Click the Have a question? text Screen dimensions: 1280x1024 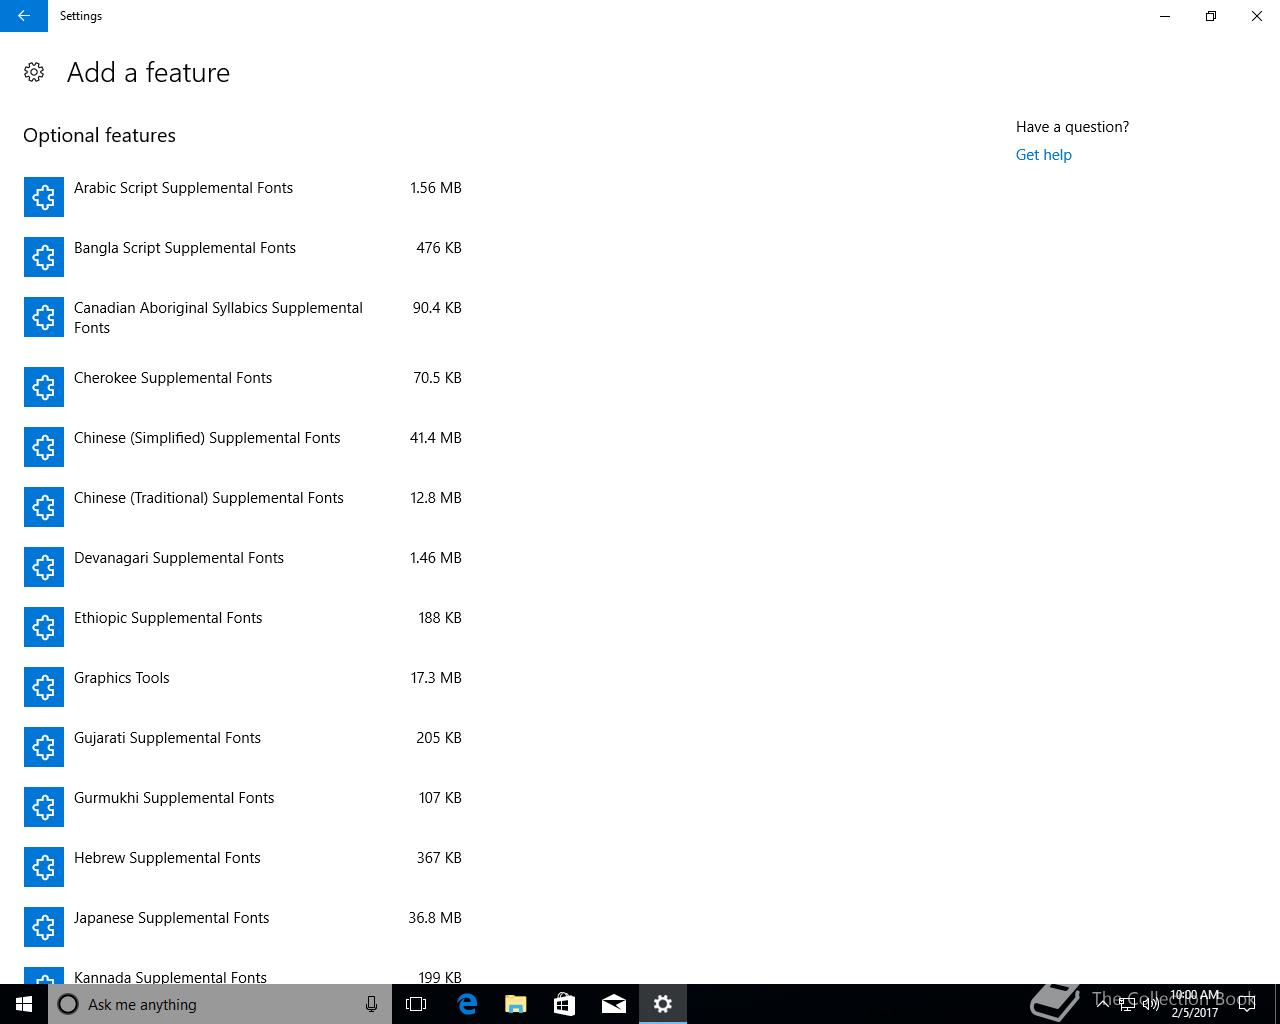(1072, 127)
